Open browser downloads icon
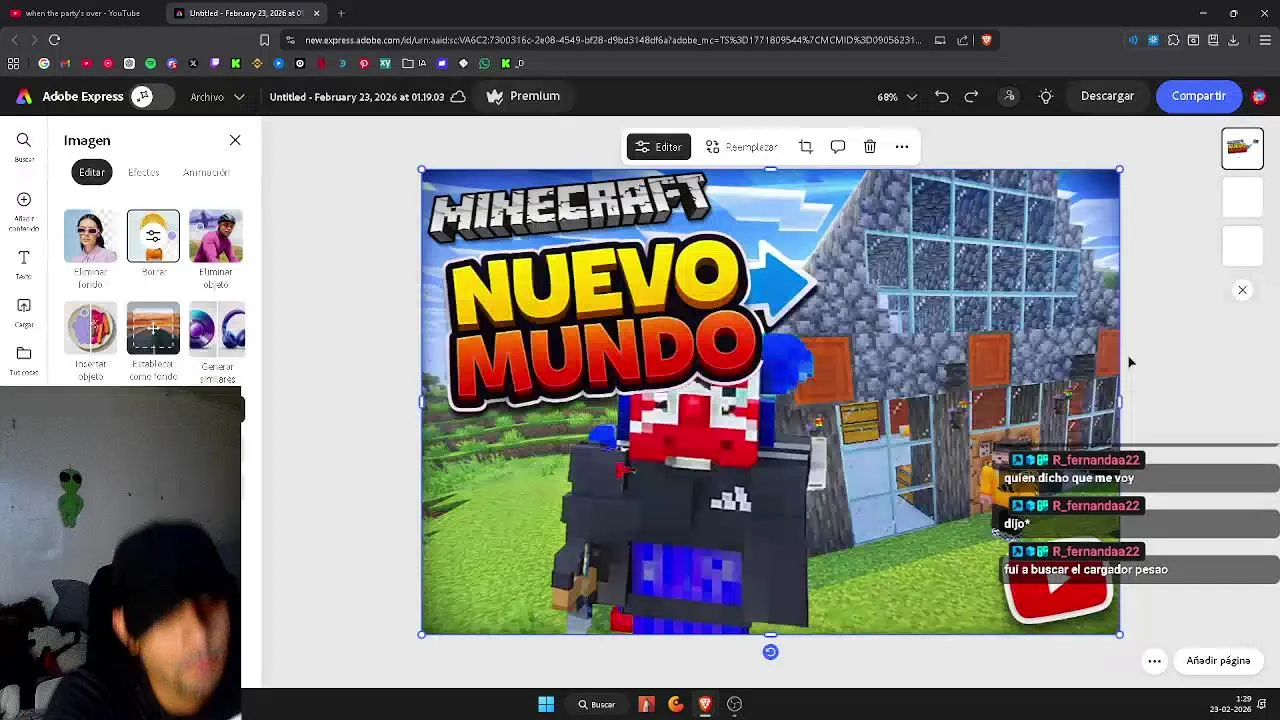Image resolution: width=1280 pixels, height=720 pixels. click(x=1233, y=40)
